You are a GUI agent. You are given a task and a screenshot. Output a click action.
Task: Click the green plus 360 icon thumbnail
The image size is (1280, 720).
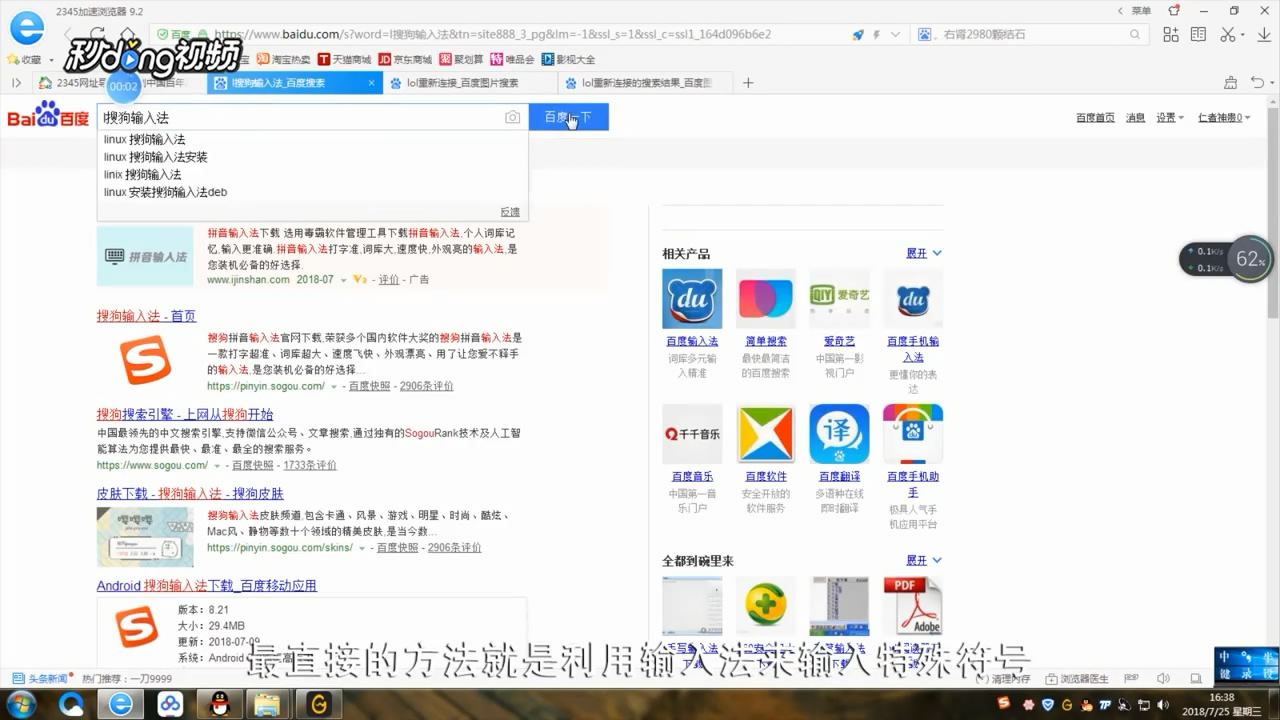point(765,605)
